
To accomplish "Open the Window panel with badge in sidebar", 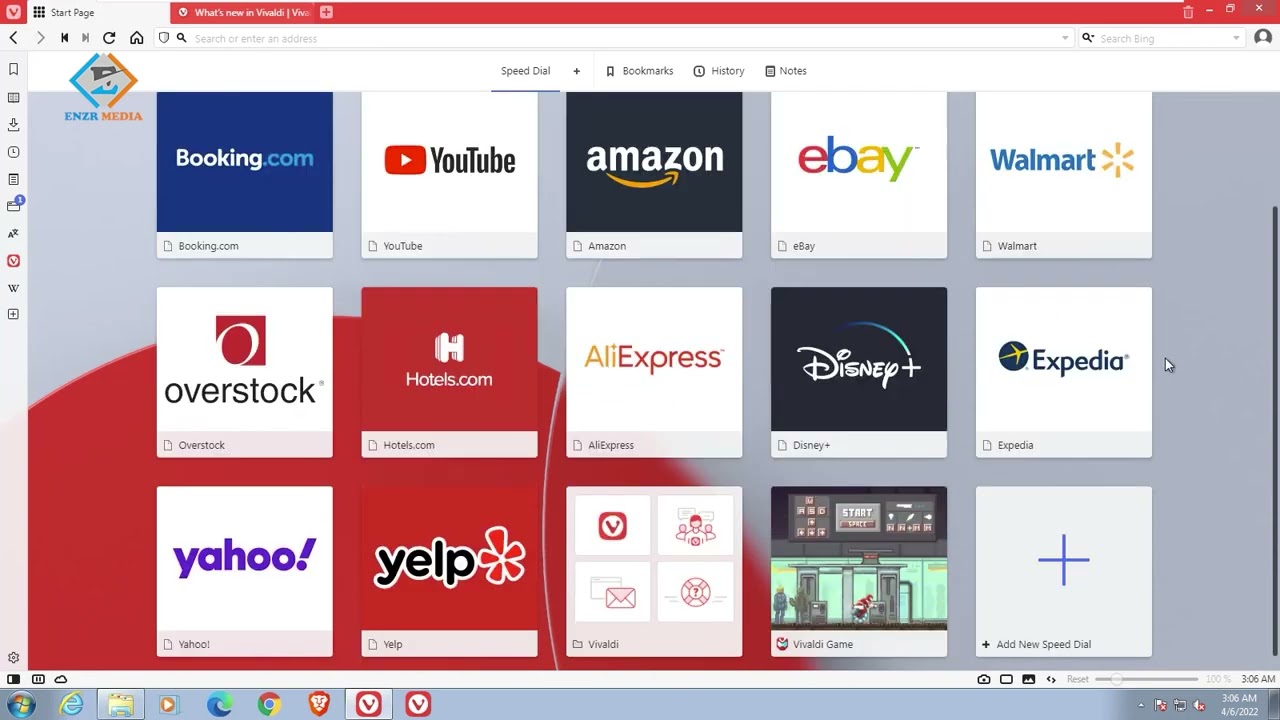I will click(x=14, y=205).
